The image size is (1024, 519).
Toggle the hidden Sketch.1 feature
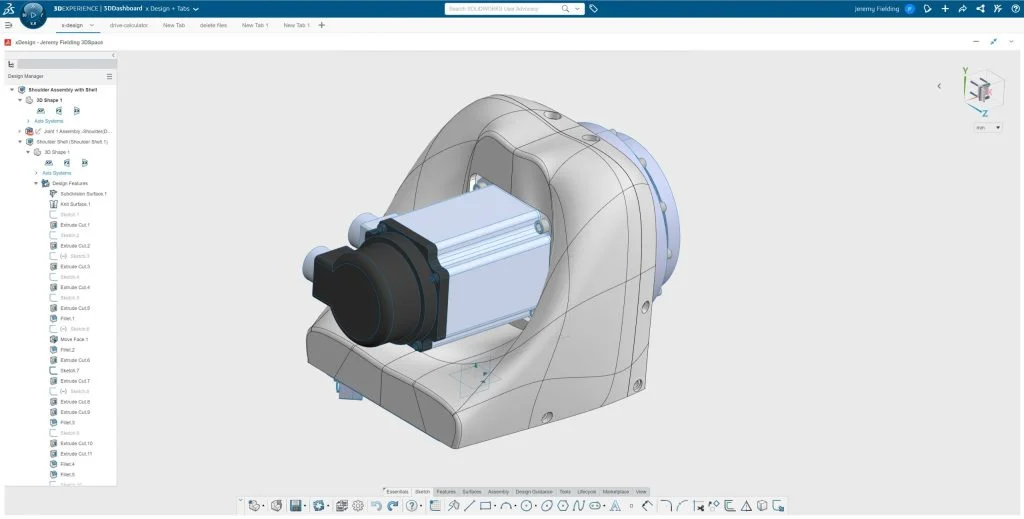point(69,215)
